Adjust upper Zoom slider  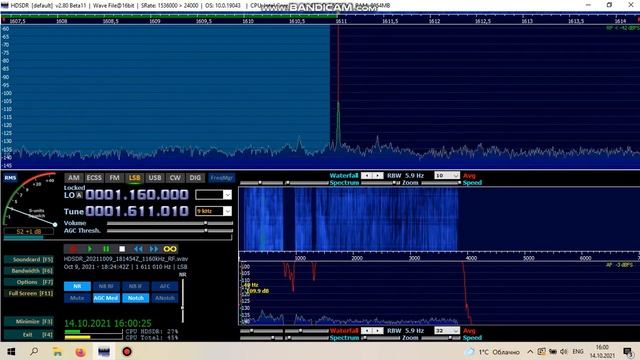click(x=380, y=183)
